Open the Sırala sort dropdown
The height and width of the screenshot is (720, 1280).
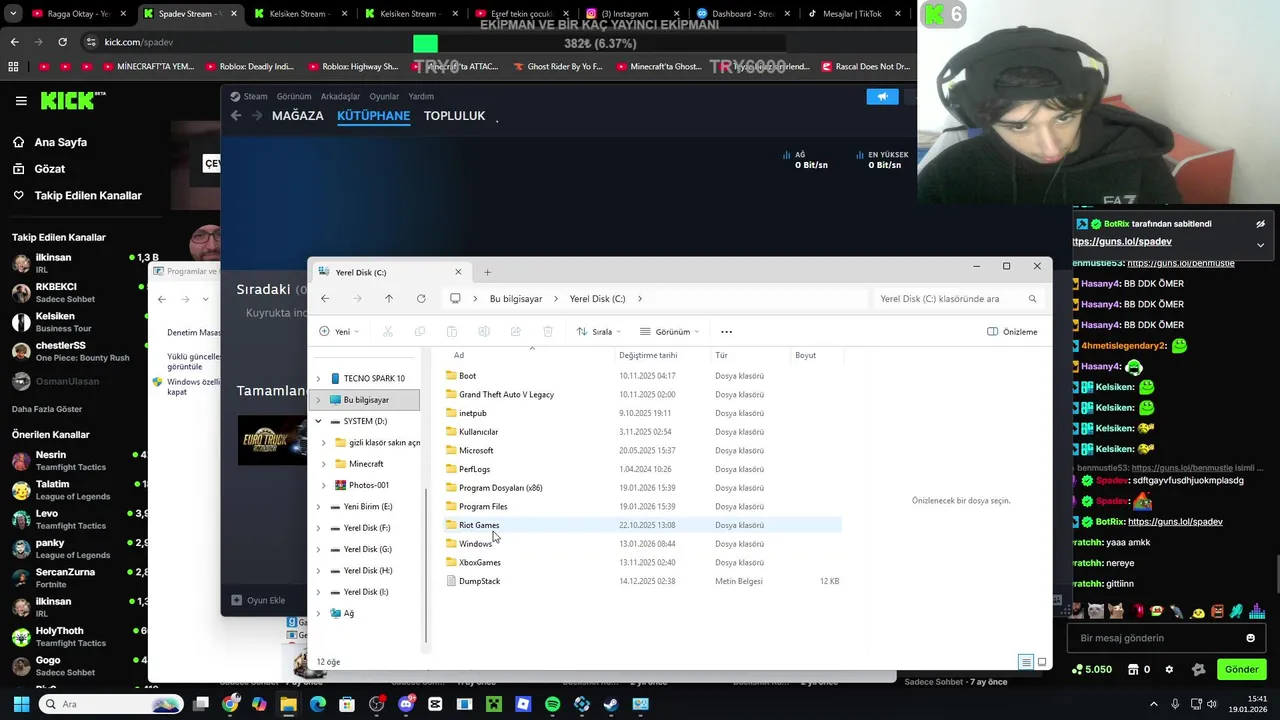coord(598,332)
